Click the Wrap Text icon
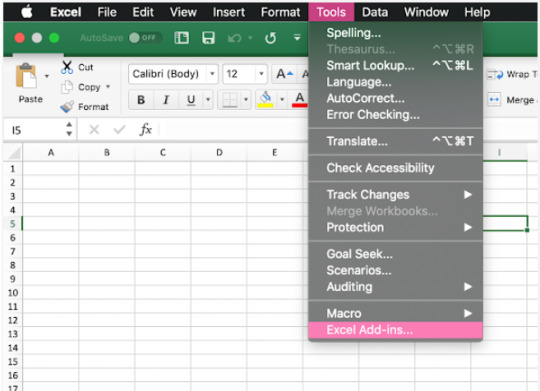This screenshot has height=391, width=540. coord(495,74)
